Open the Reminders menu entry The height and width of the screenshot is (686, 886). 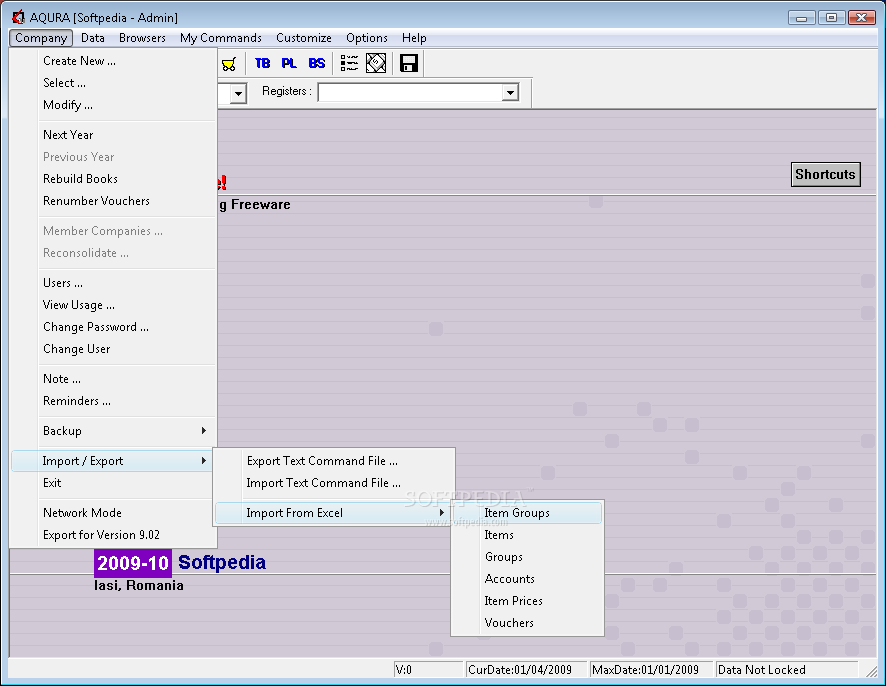coord(113,401)
